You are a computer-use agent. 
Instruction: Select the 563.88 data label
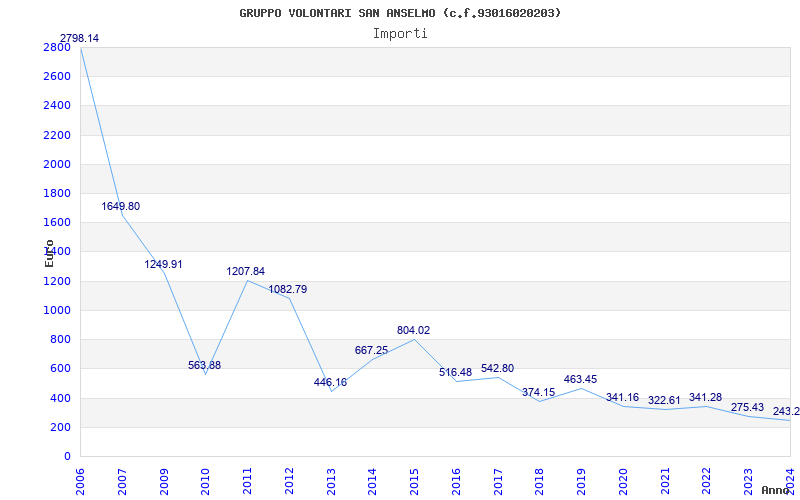click(205, 365)
